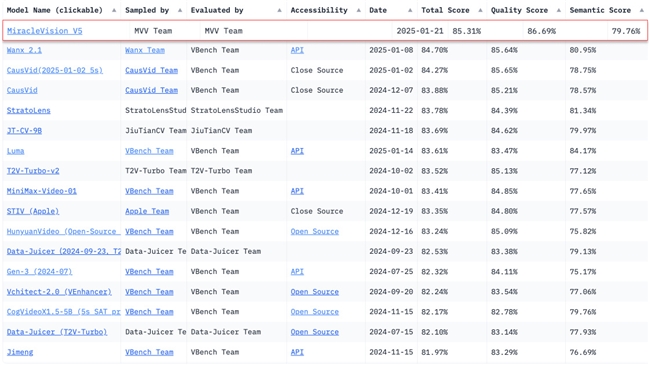Open the Luma model link
The image size is (650, 365).
(x=15, y=151)
